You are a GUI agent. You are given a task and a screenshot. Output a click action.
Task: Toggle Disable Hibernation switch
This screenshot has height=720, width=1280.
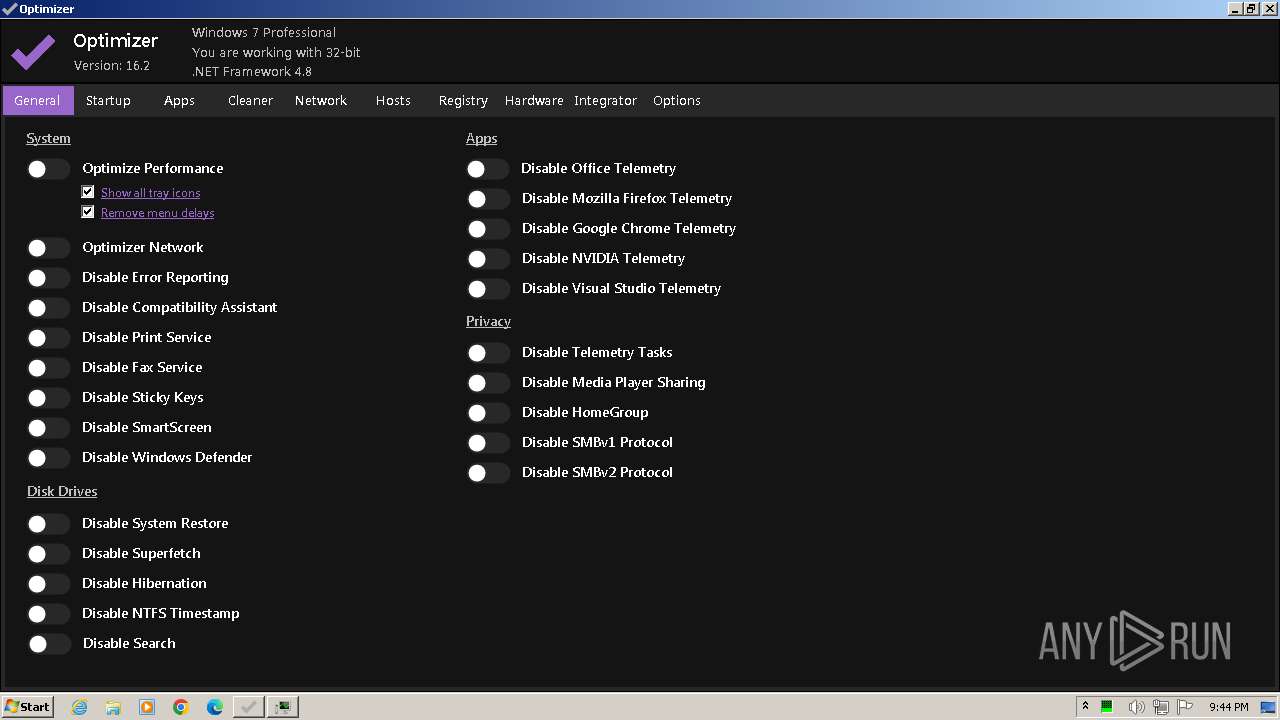point(48,584)
